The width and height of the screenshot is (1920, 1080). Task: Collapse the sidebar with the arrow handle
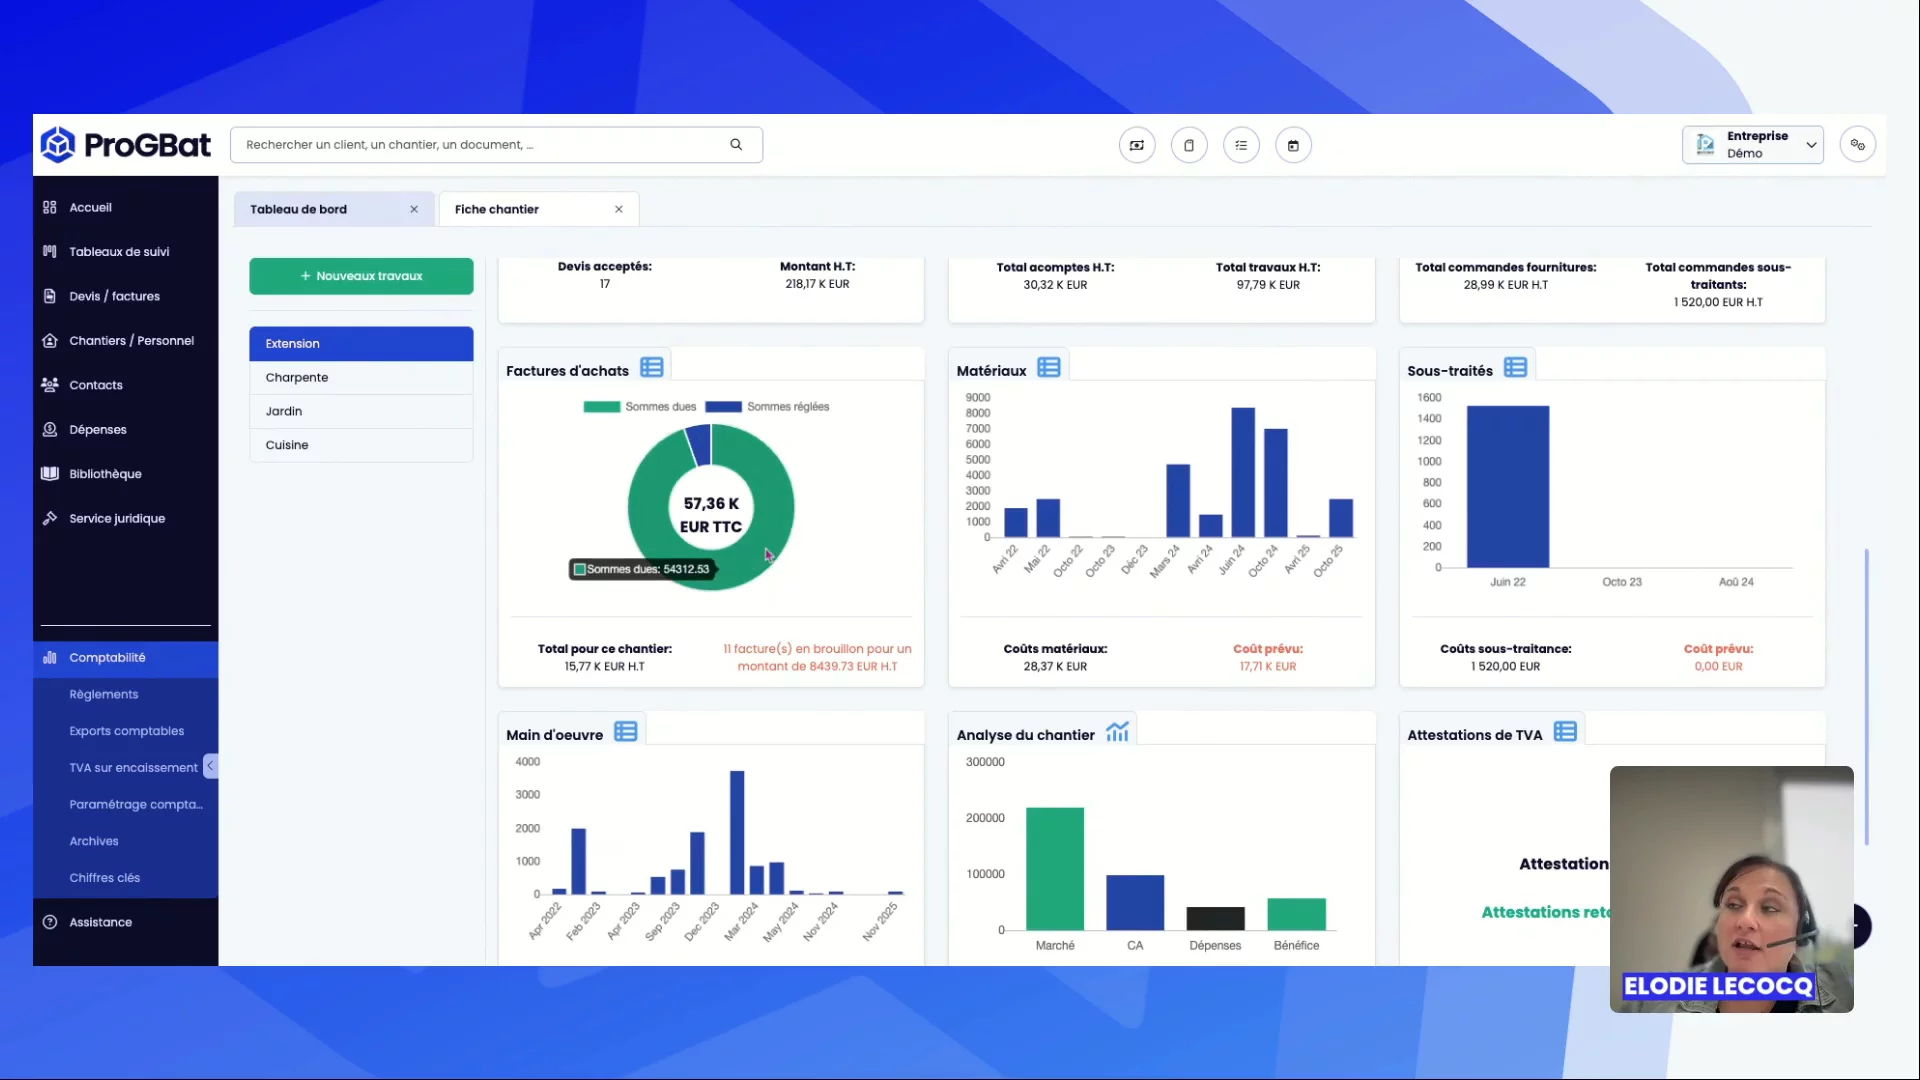(x=210, y=766)
